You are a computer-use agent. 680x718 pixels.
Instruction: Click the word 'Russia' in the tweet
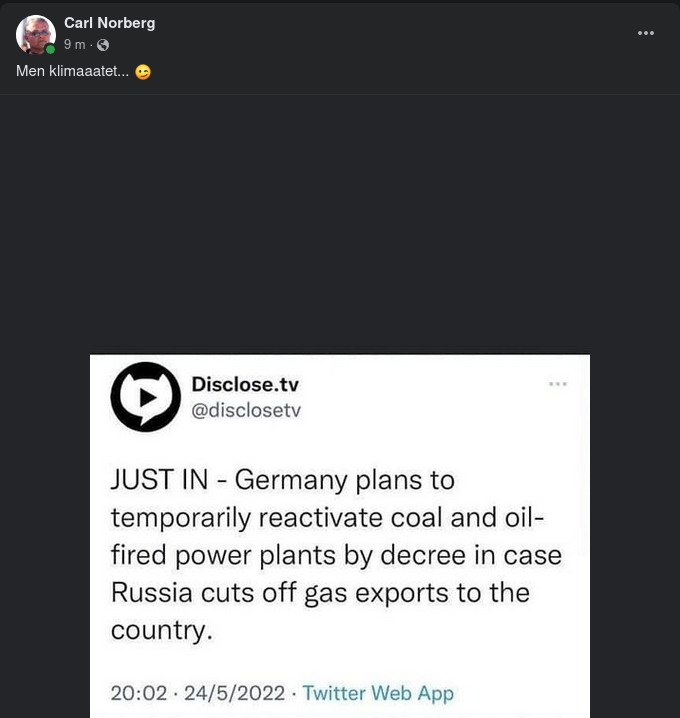click(151, 592)
